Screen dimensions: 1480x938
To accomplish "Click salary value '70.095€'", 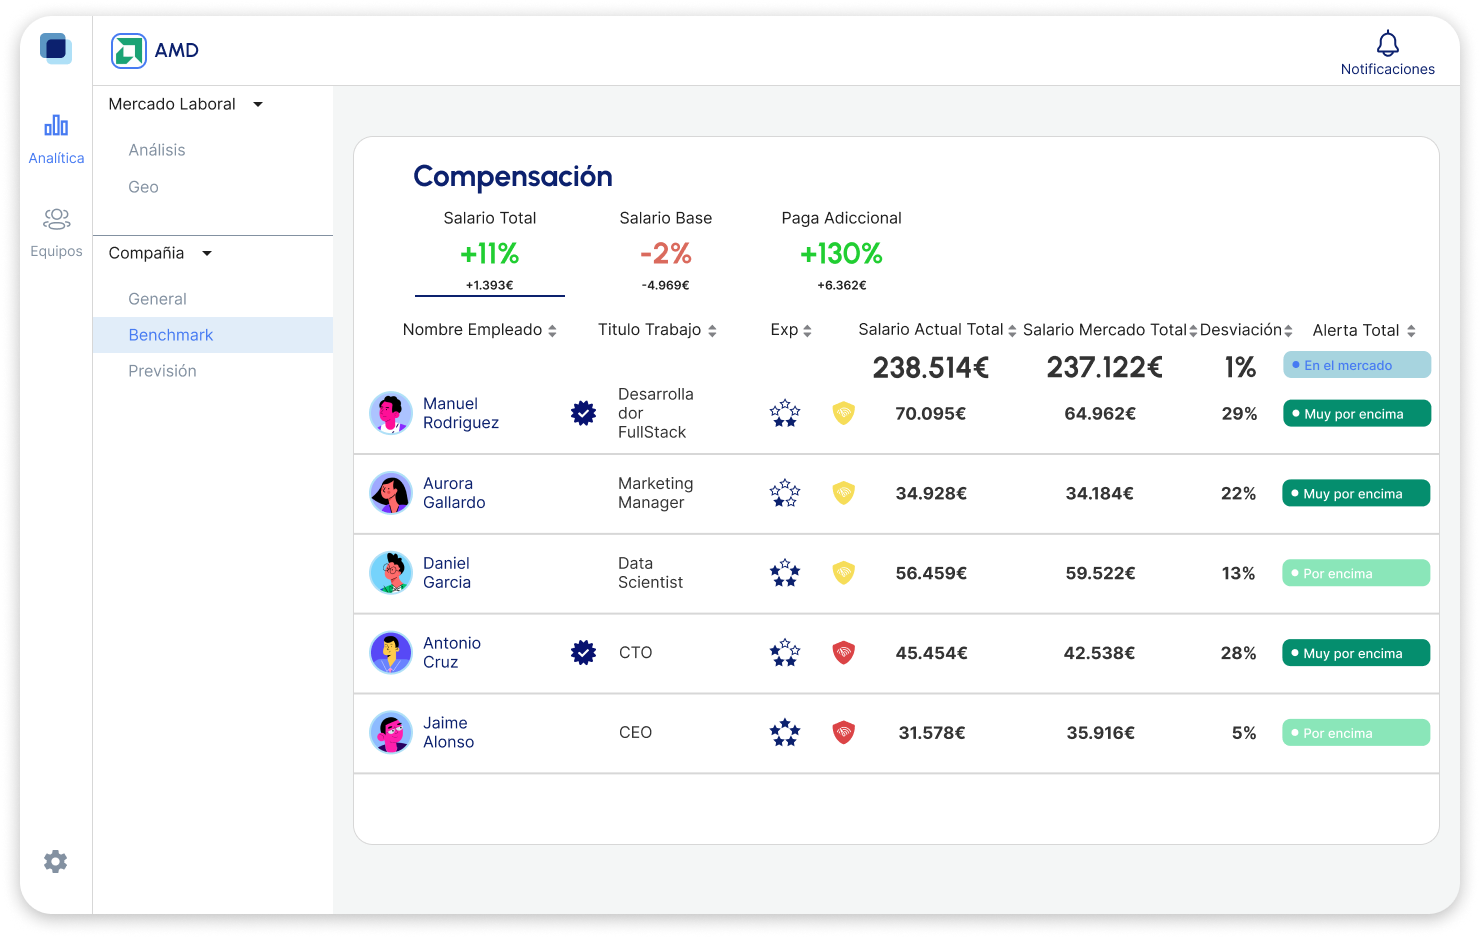I will pos(931,414).
